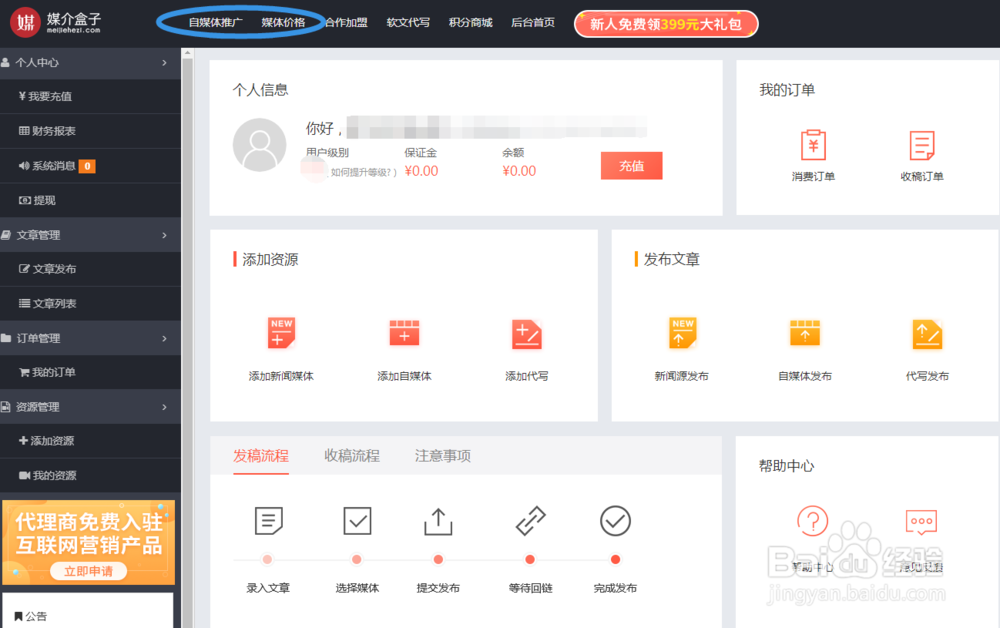Click the sidebar vertical scrollbar
Viewport: 1000px width, 628px height.
[188, 338]
